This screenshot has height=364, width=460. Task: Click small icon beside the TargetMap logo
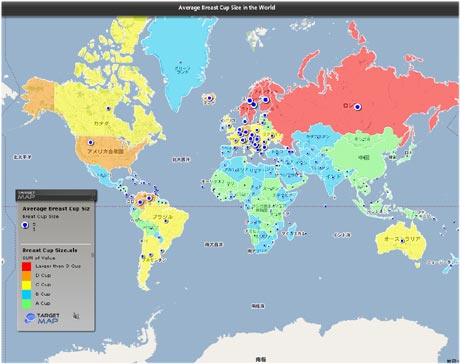click(x=76, y=316)
